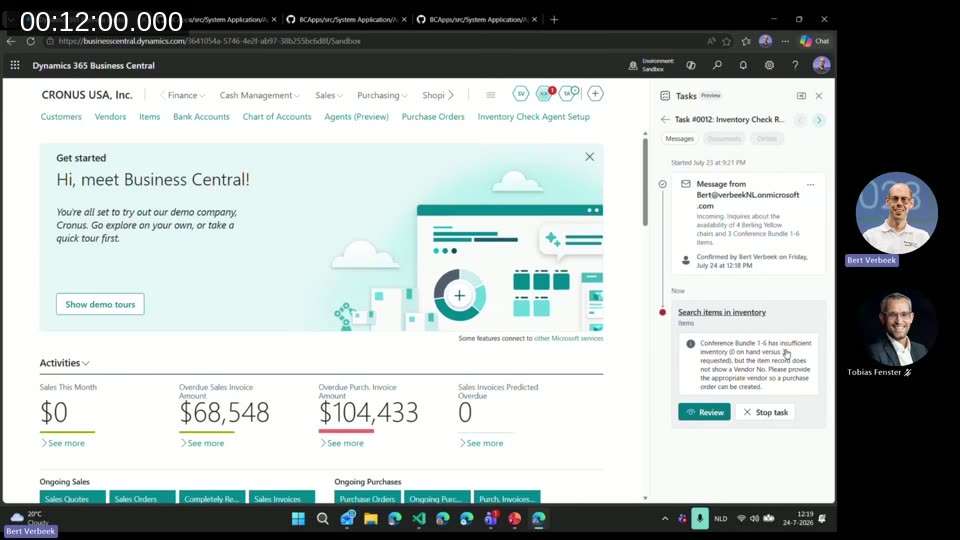The height and width of the screenshot is (540, 960).
Task: Open Agents (Preview)
Action: pos(356,116)
